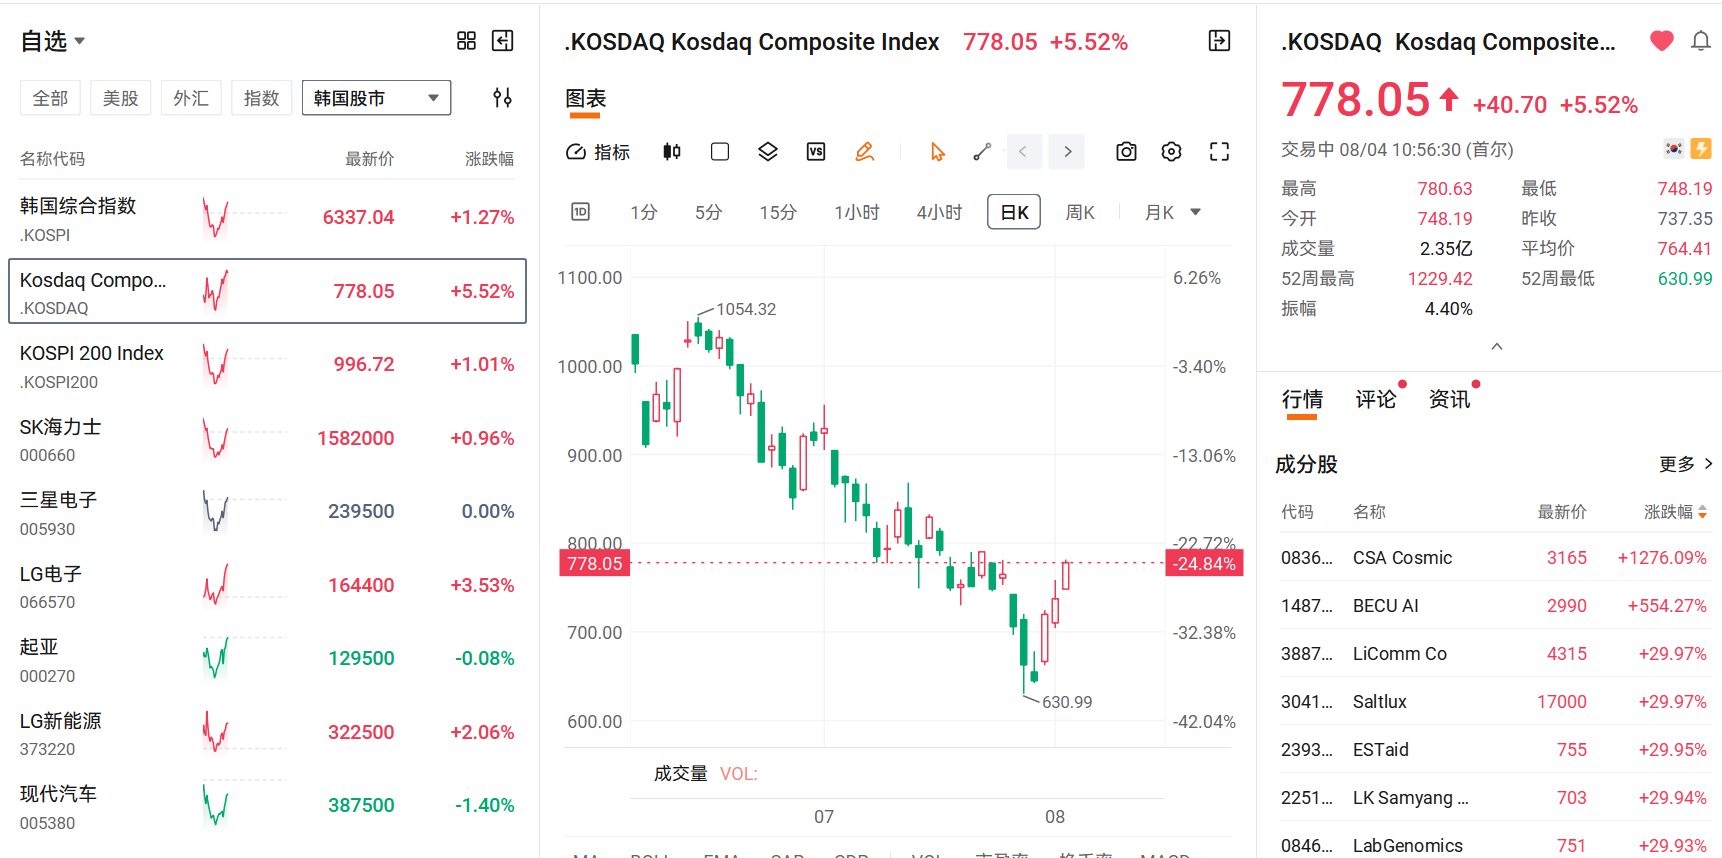The height and width of the screenshot is (858, 1722).
Task: Select the drawing pencil tool
Action: click(x=865, y=152)
